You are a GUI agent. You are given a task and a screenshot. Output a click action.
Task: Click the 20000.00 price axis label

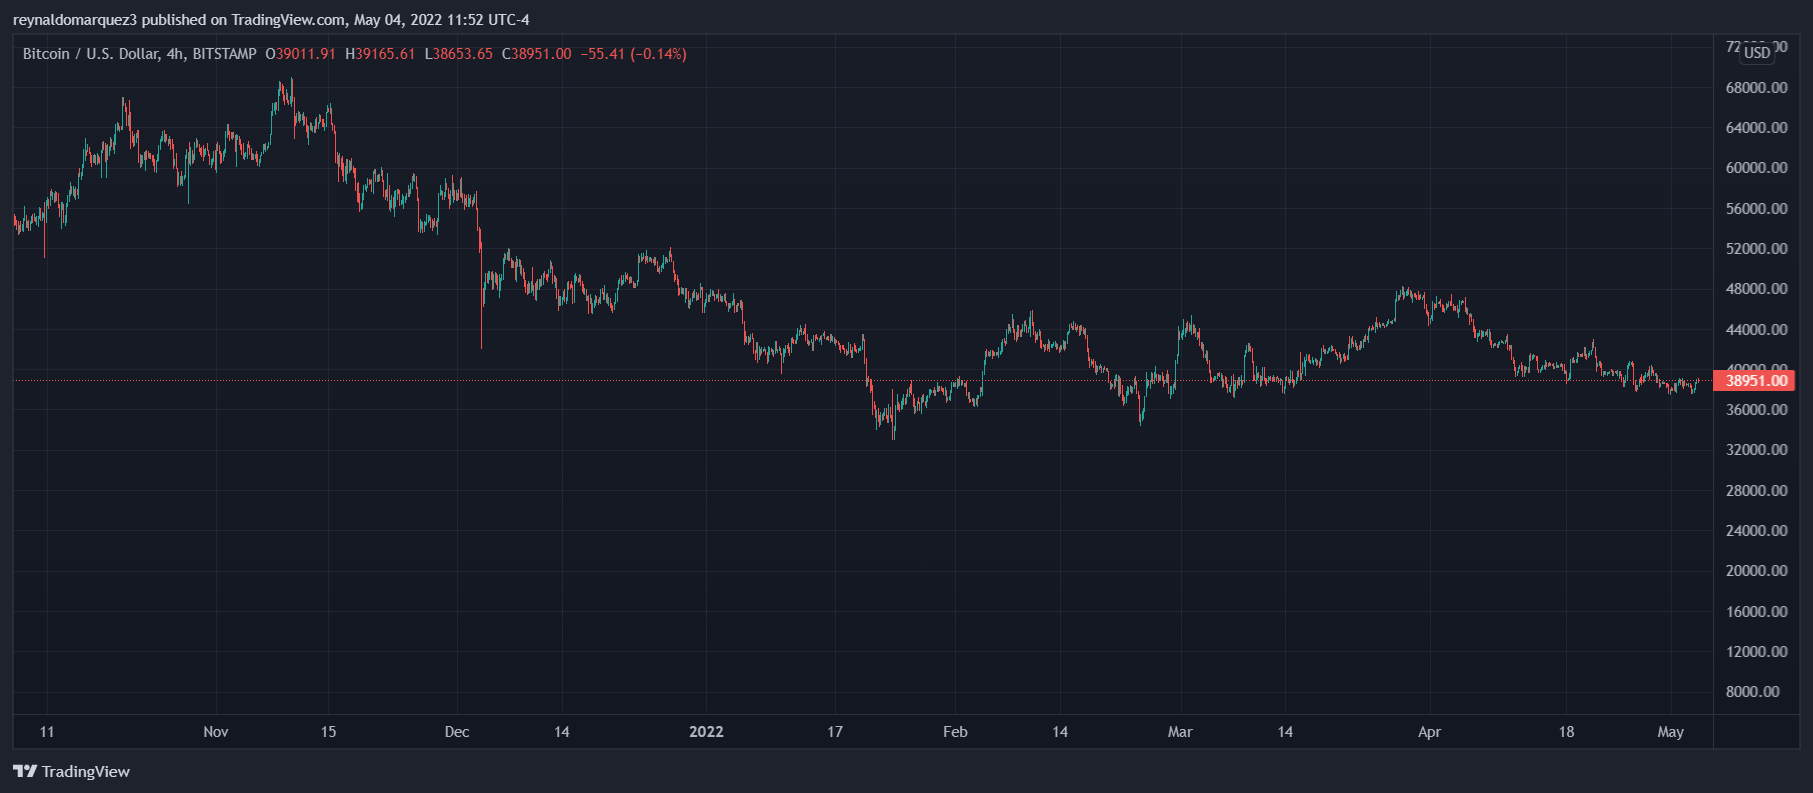point(1756,571)
